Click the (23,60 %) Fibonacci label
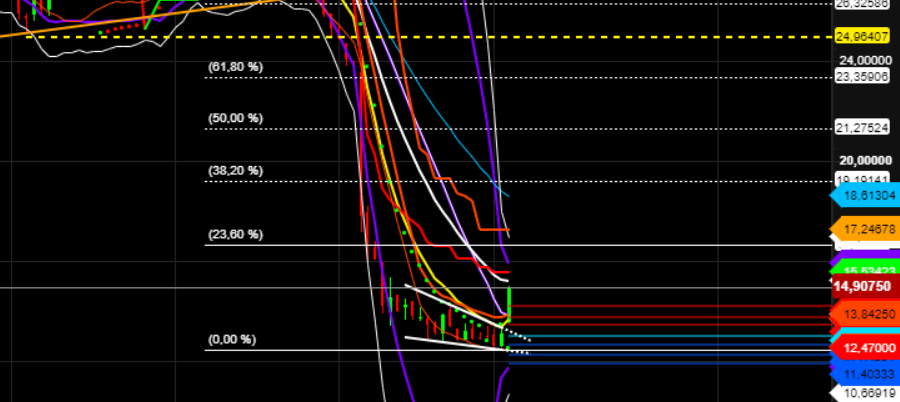The width and height of the screenshot is (900, 402). point(235,234)
